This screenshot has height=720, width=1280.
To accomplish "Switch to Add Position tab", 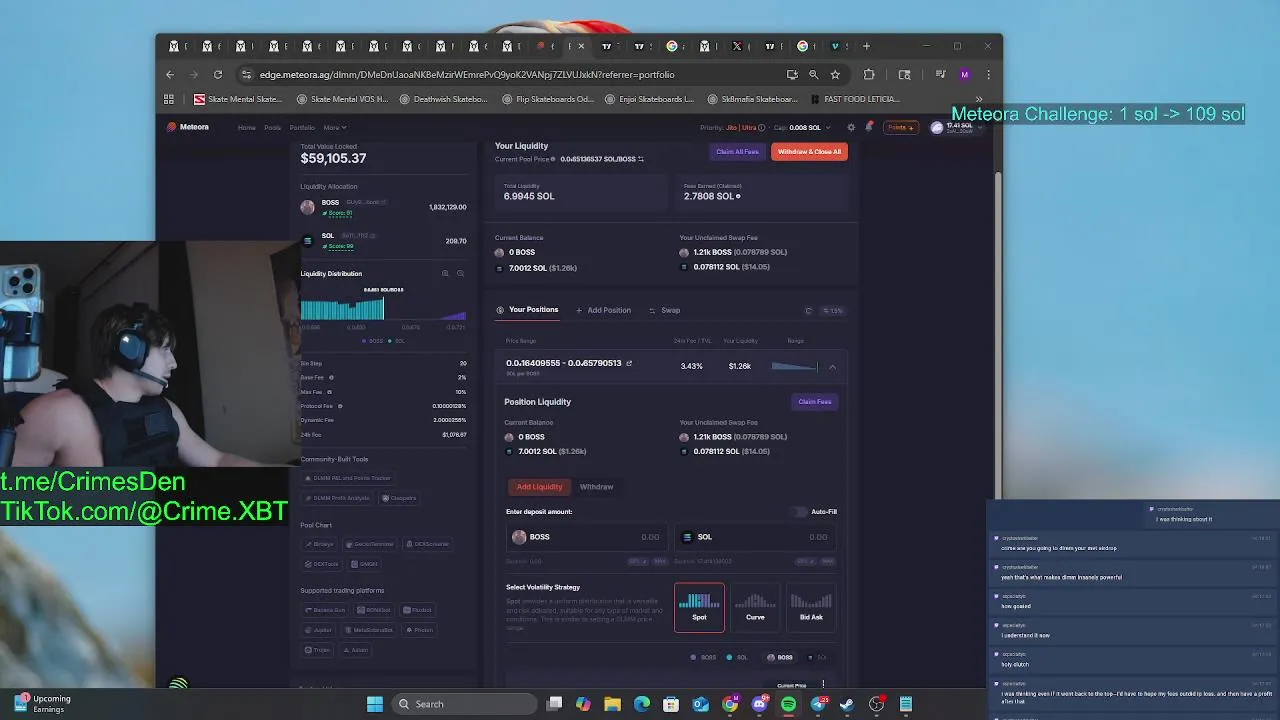I will point(603,310).
